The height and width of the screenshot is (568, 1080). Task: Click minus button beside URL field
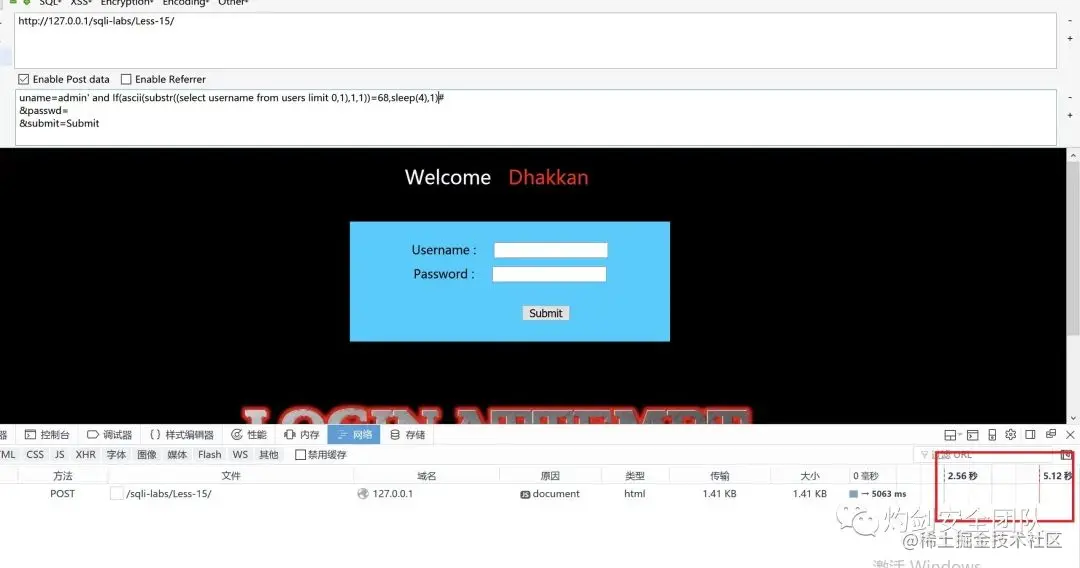click(1070, 21)
